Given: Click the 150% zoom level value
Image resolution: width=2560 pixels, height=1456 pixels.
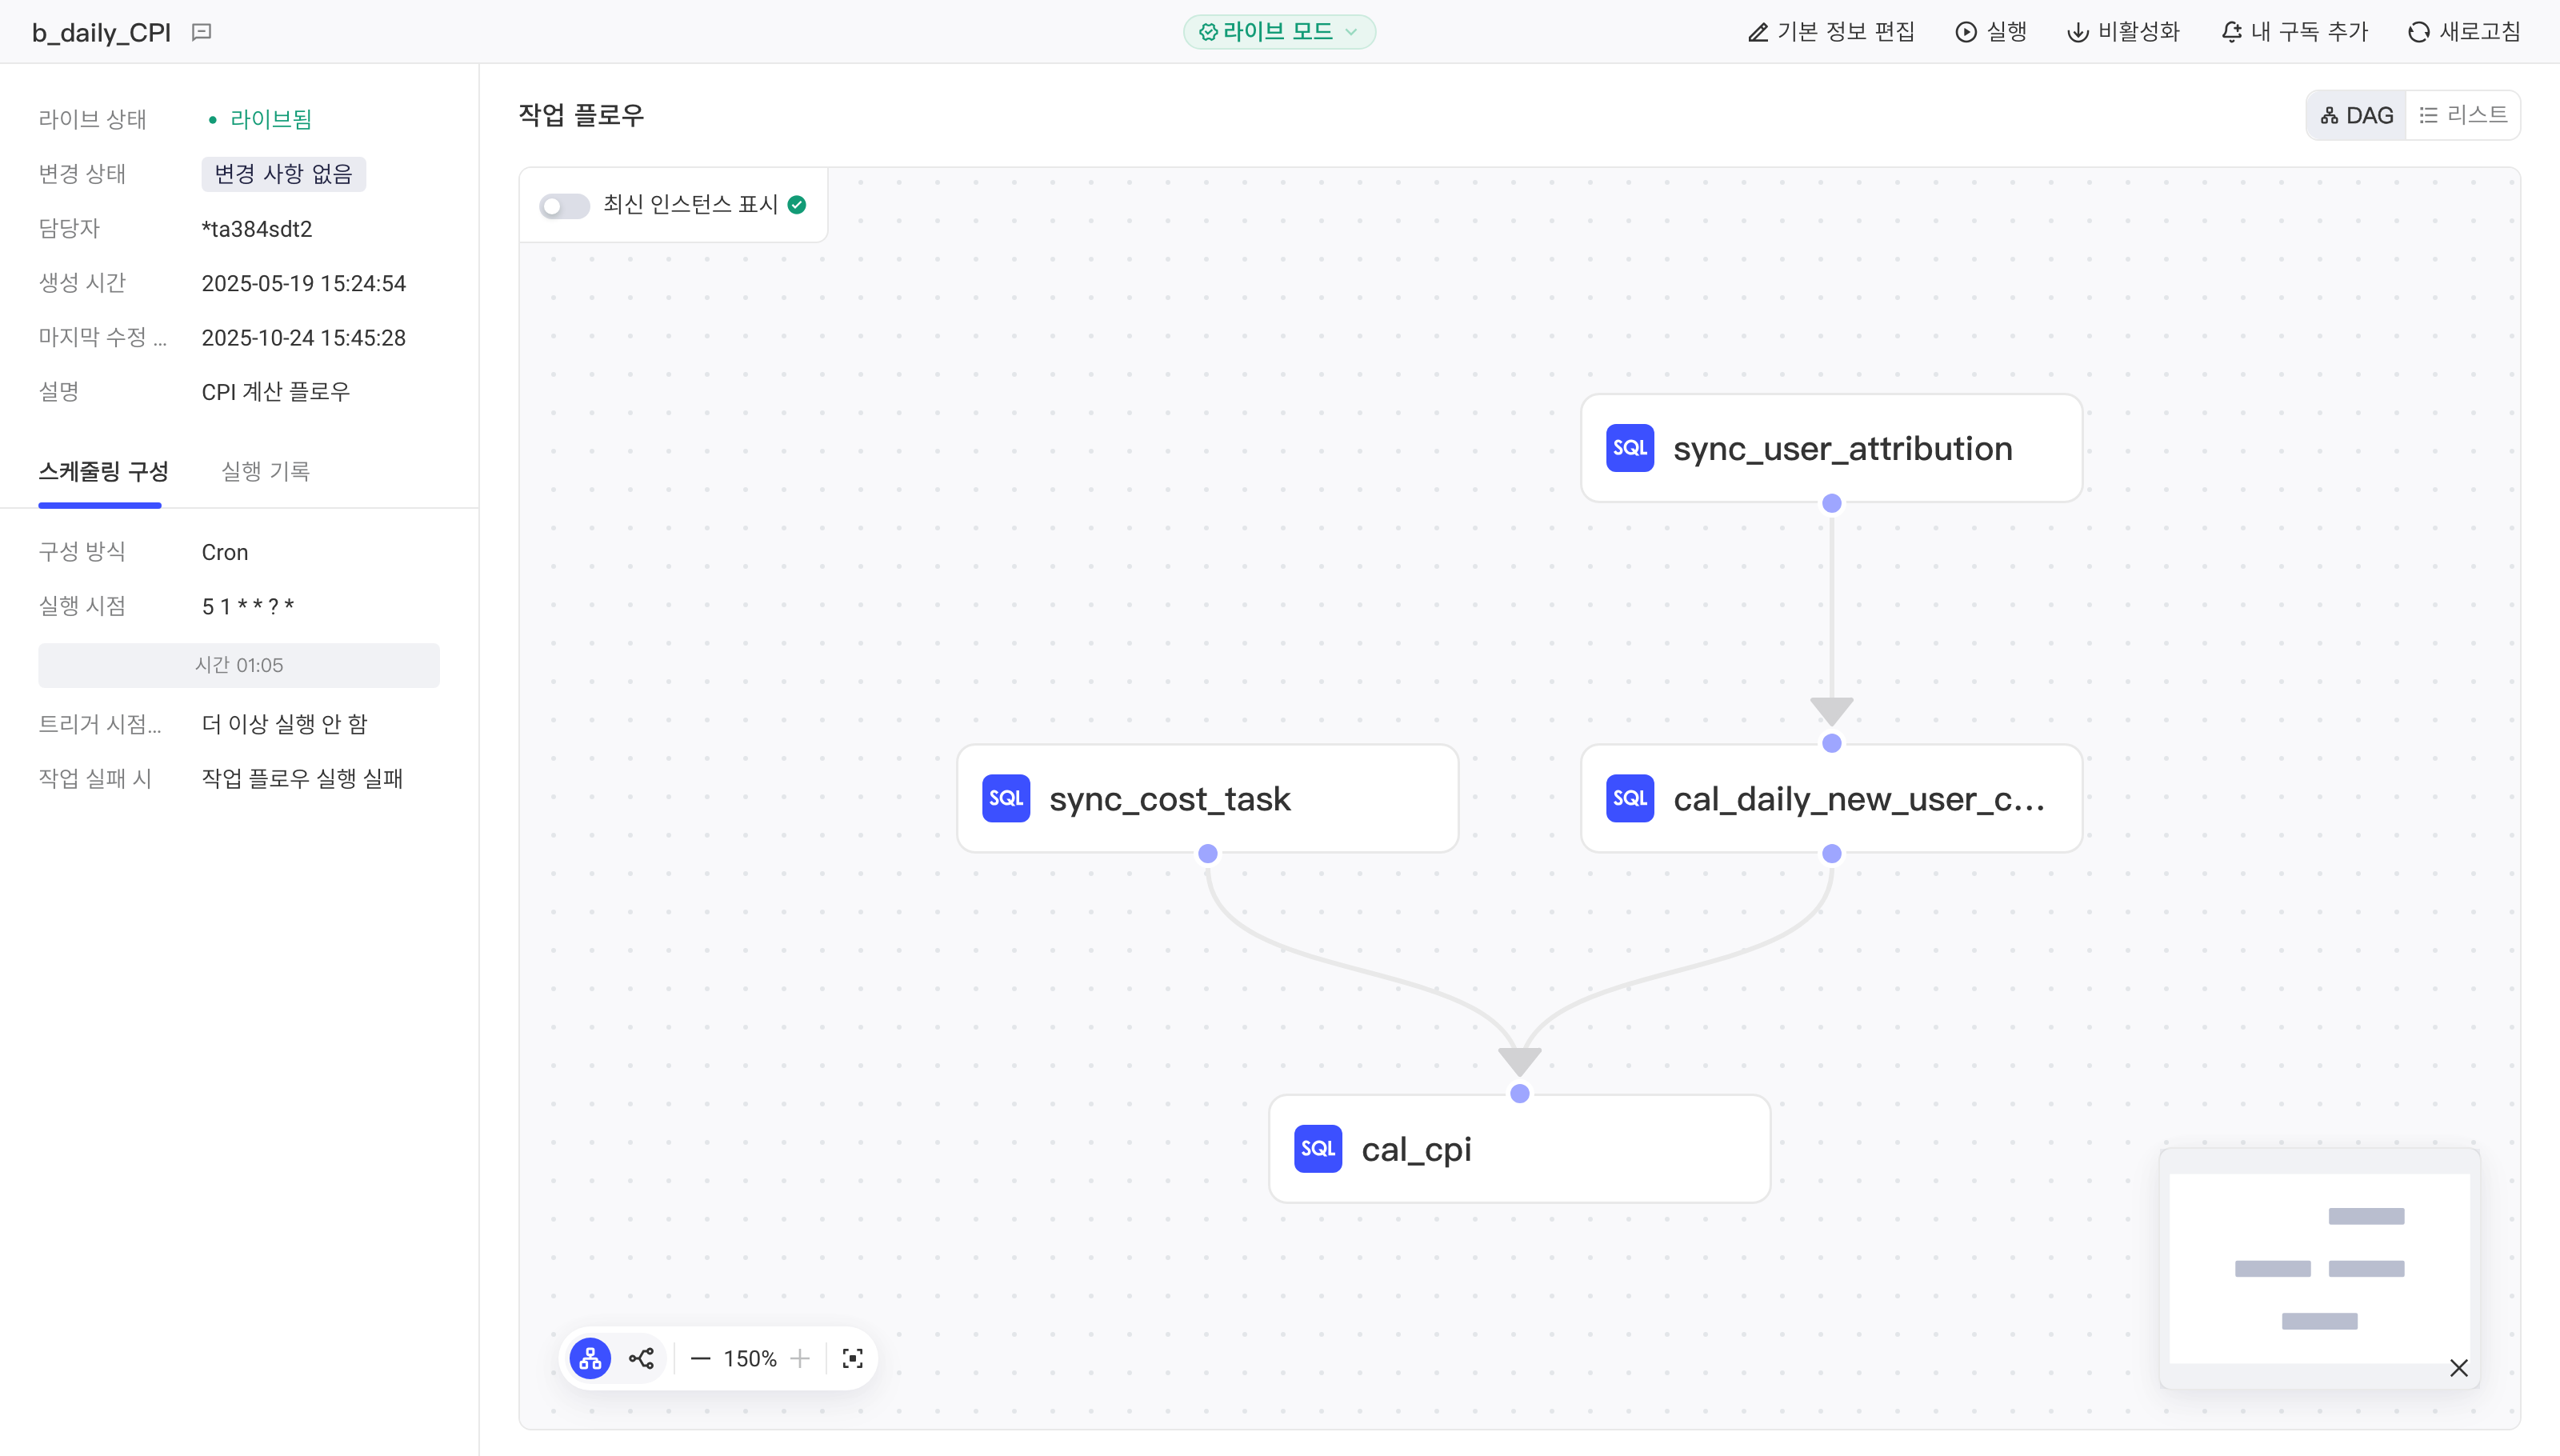Looking at the screenshot, I should pos(750,1358).
